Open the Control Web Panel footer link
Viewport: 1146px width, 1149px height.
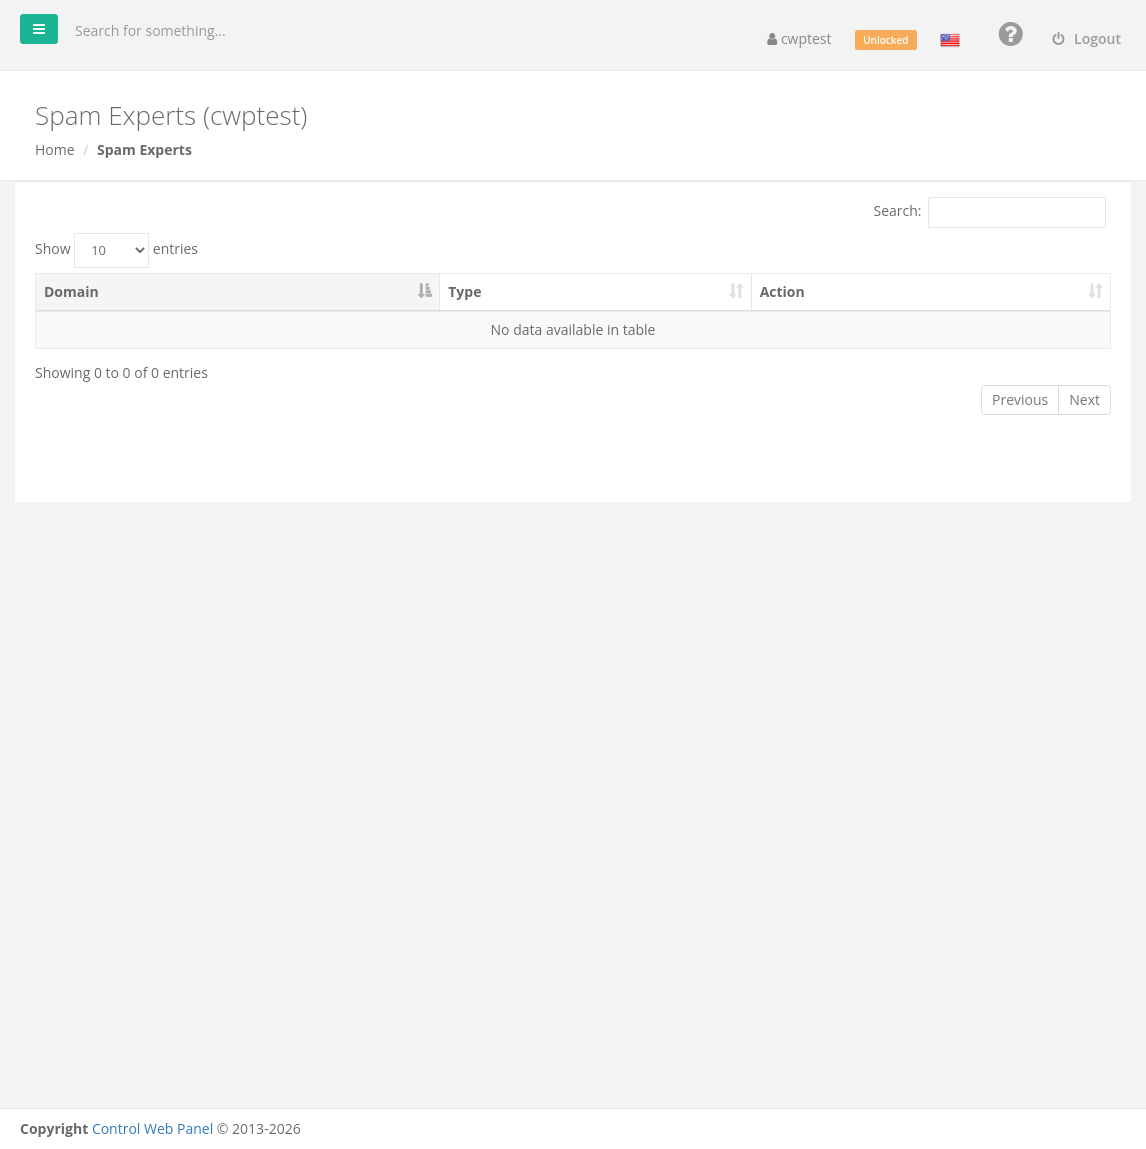(x=152, y=1128)
